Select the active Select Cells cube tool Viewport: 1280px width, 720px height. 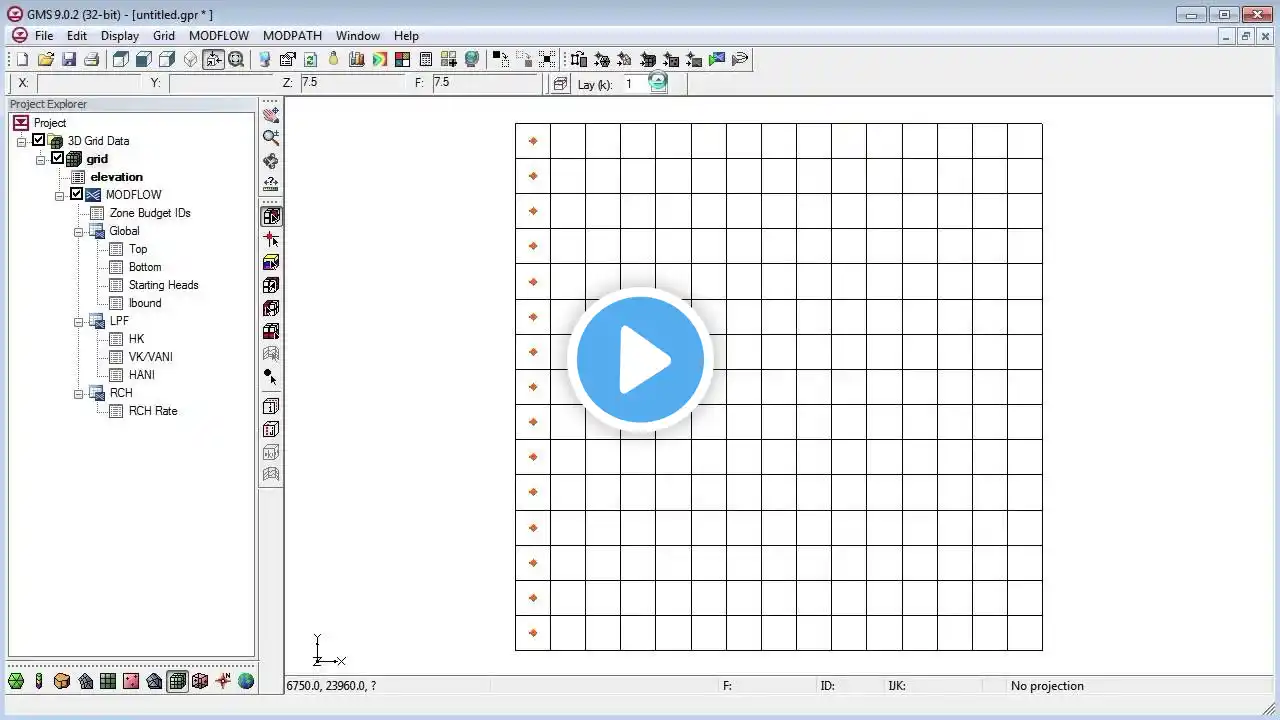click(270, 216)
